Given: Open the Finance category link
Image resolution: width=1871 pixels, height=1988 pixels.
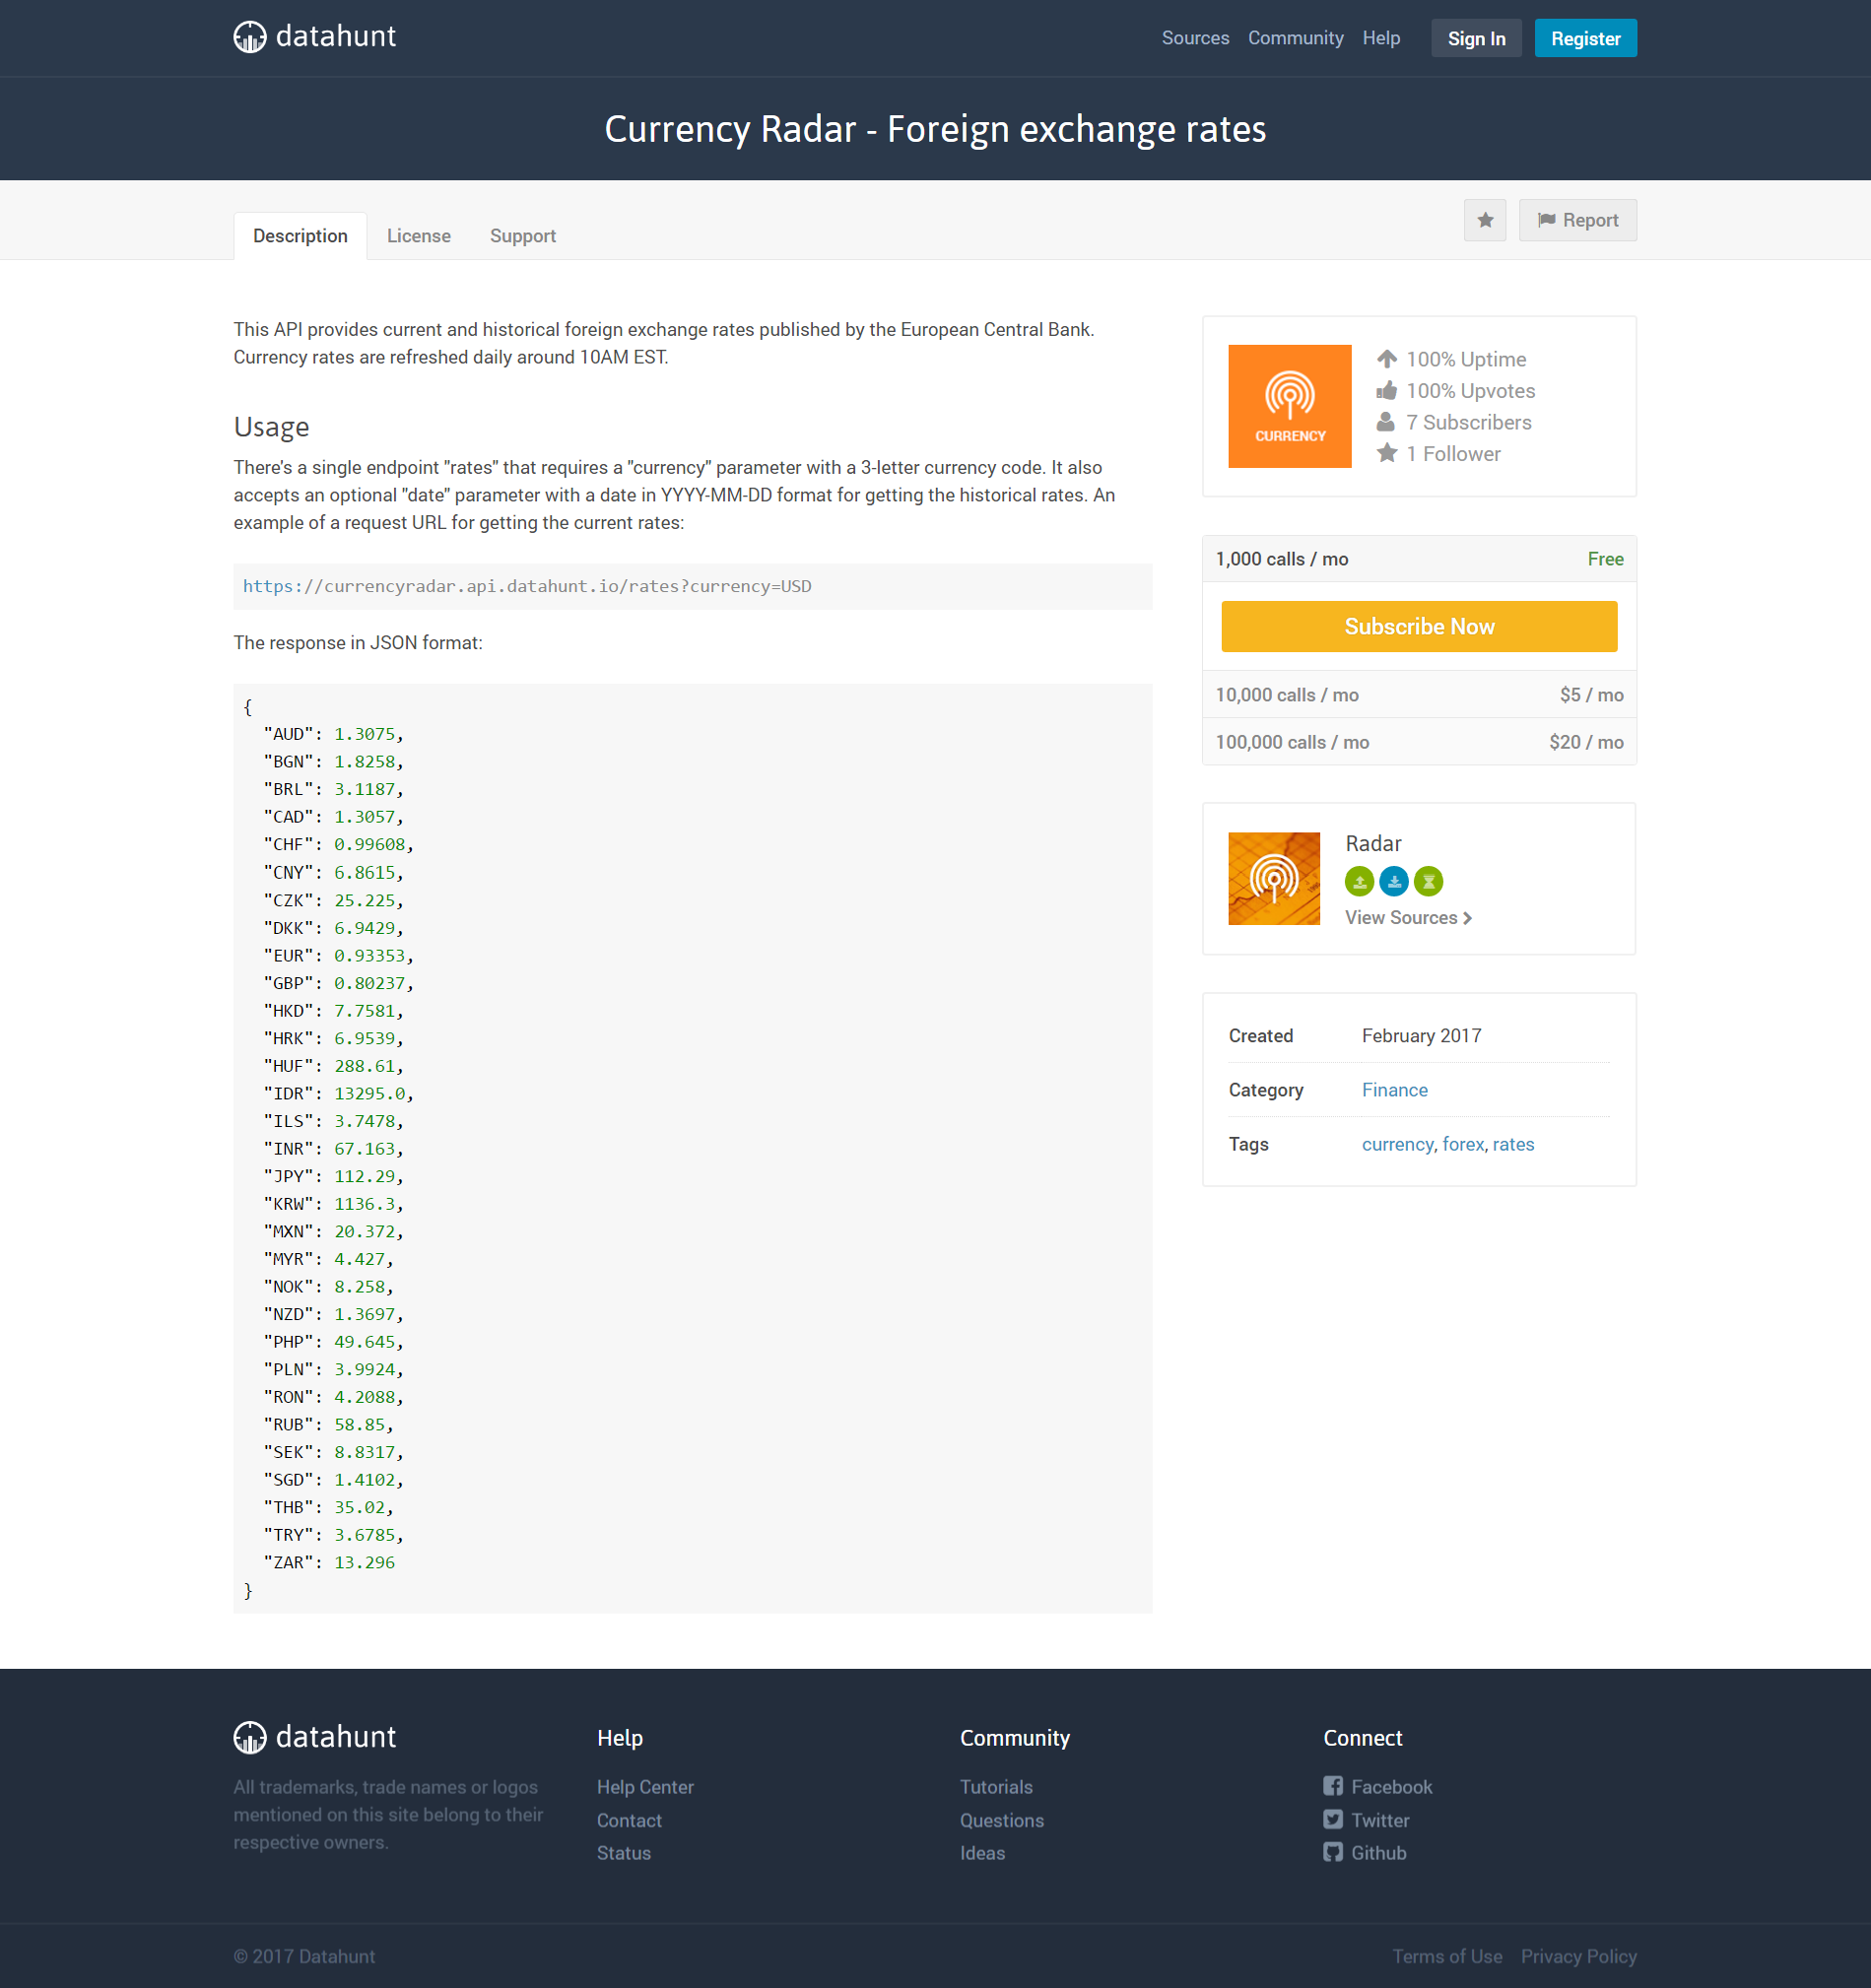Looking at the screenshot, I should coord(1394,1089).
